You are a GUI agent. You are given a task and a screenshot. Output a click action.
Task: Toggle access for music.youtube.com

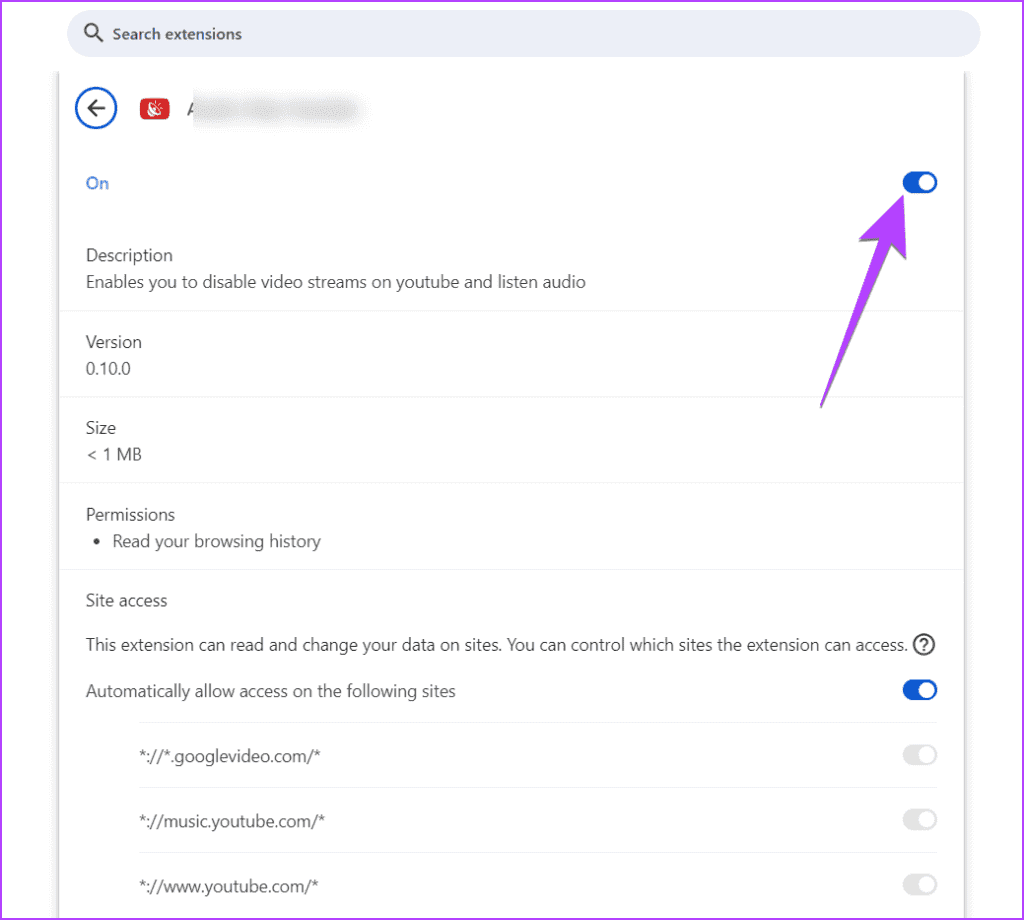(920, 819)
